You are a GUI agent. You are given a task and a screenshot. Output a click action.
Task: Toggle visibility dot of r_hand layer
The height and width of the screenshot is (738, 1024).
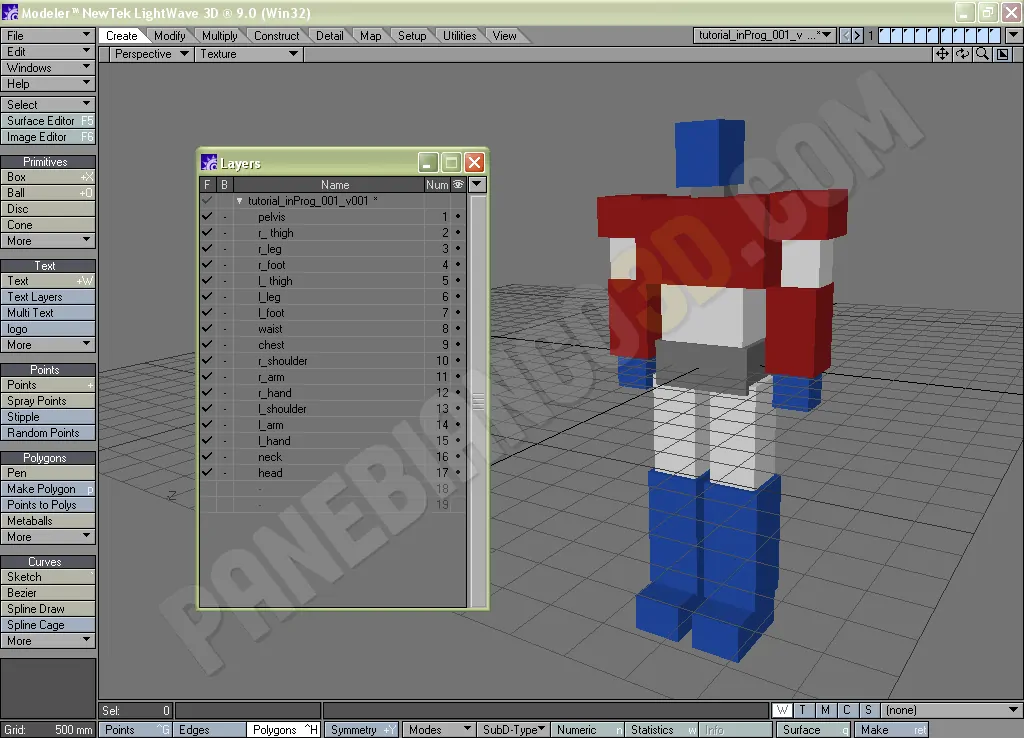pos(458,393)
